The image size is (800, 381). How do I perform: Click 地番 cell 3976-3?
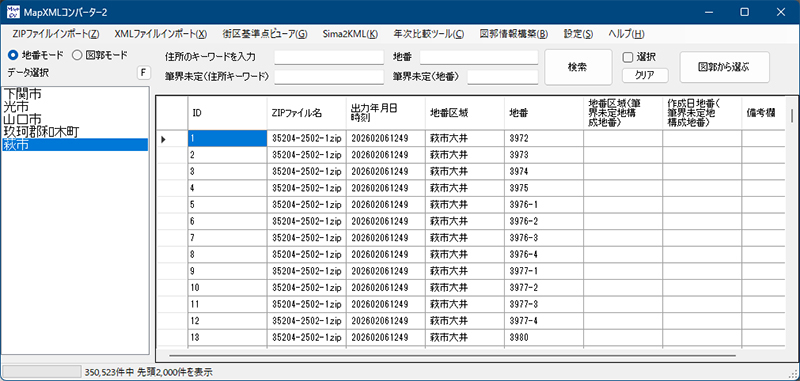click(x=544, y=238)
